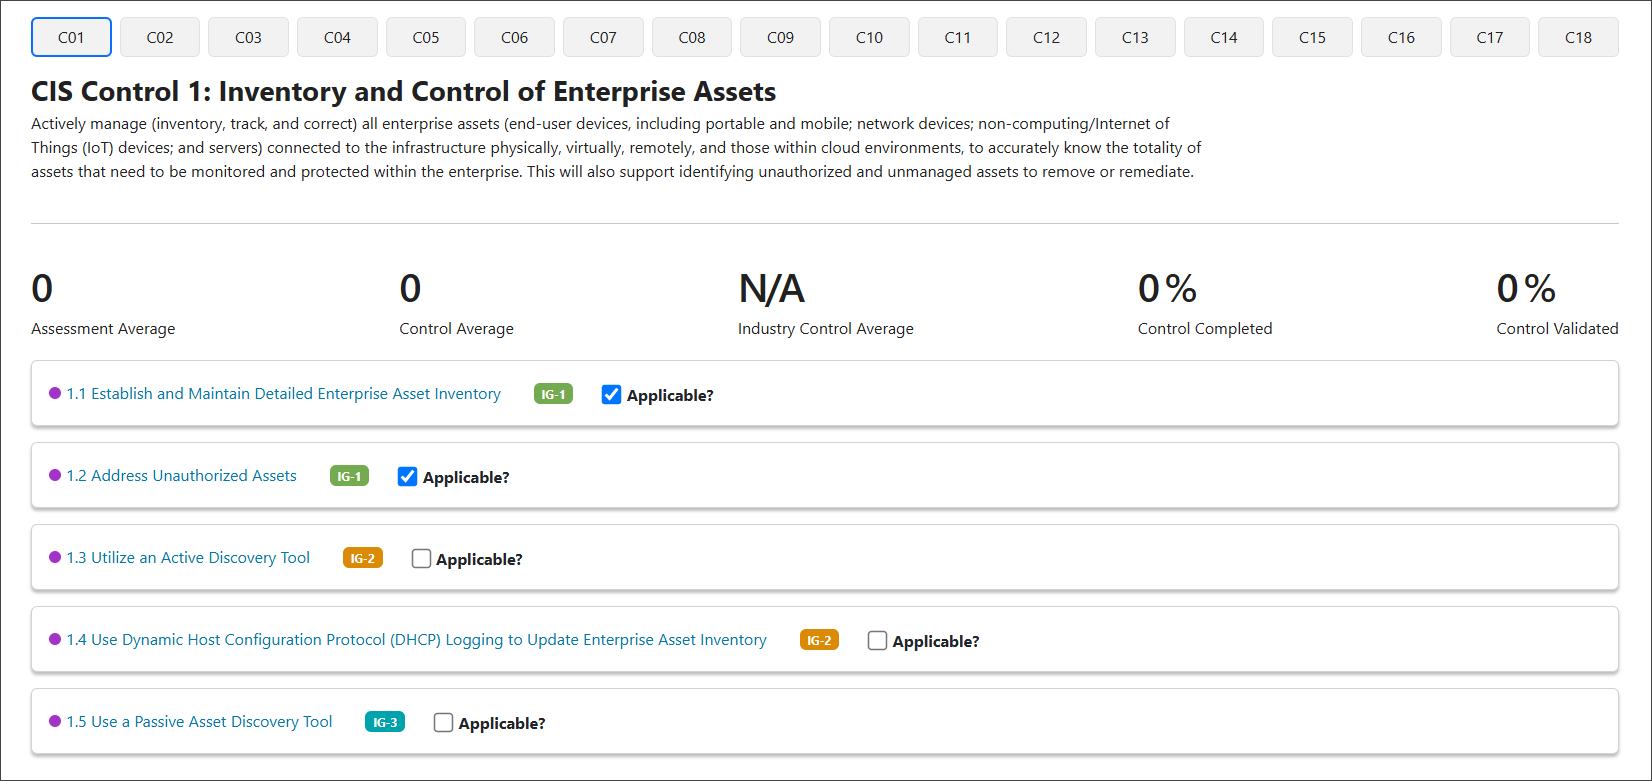Open the C08 tab
1652x781 pixels.
click(x=692, y=37)
